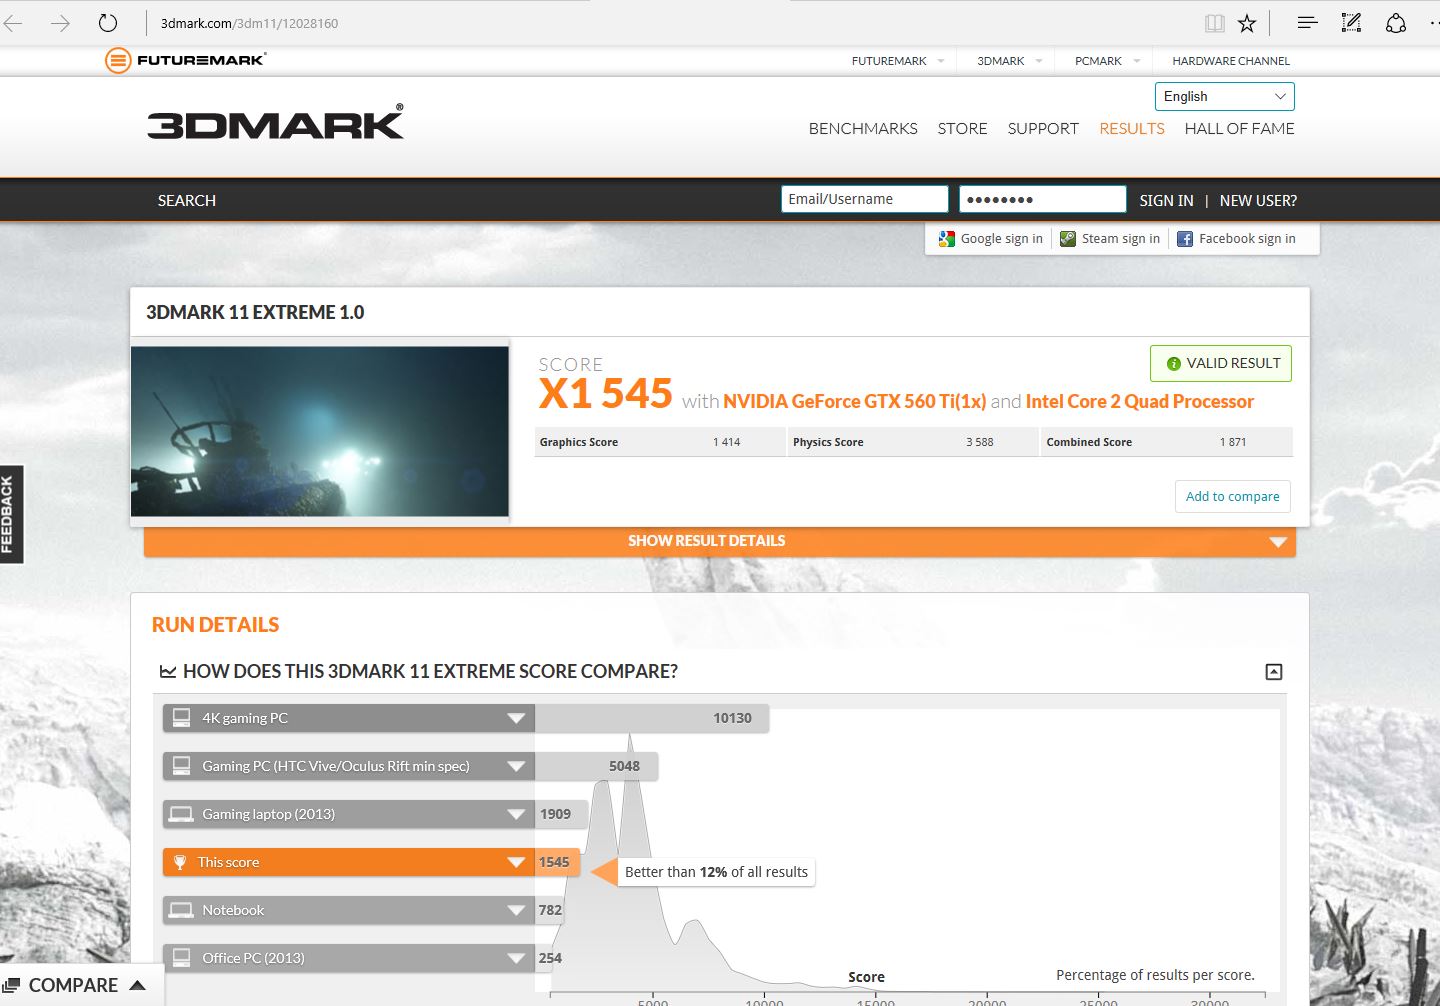Click the Intel Core 2 Quad Processor link
The width and height of the screenshot is (1440, 1006).
(1139, 402)
